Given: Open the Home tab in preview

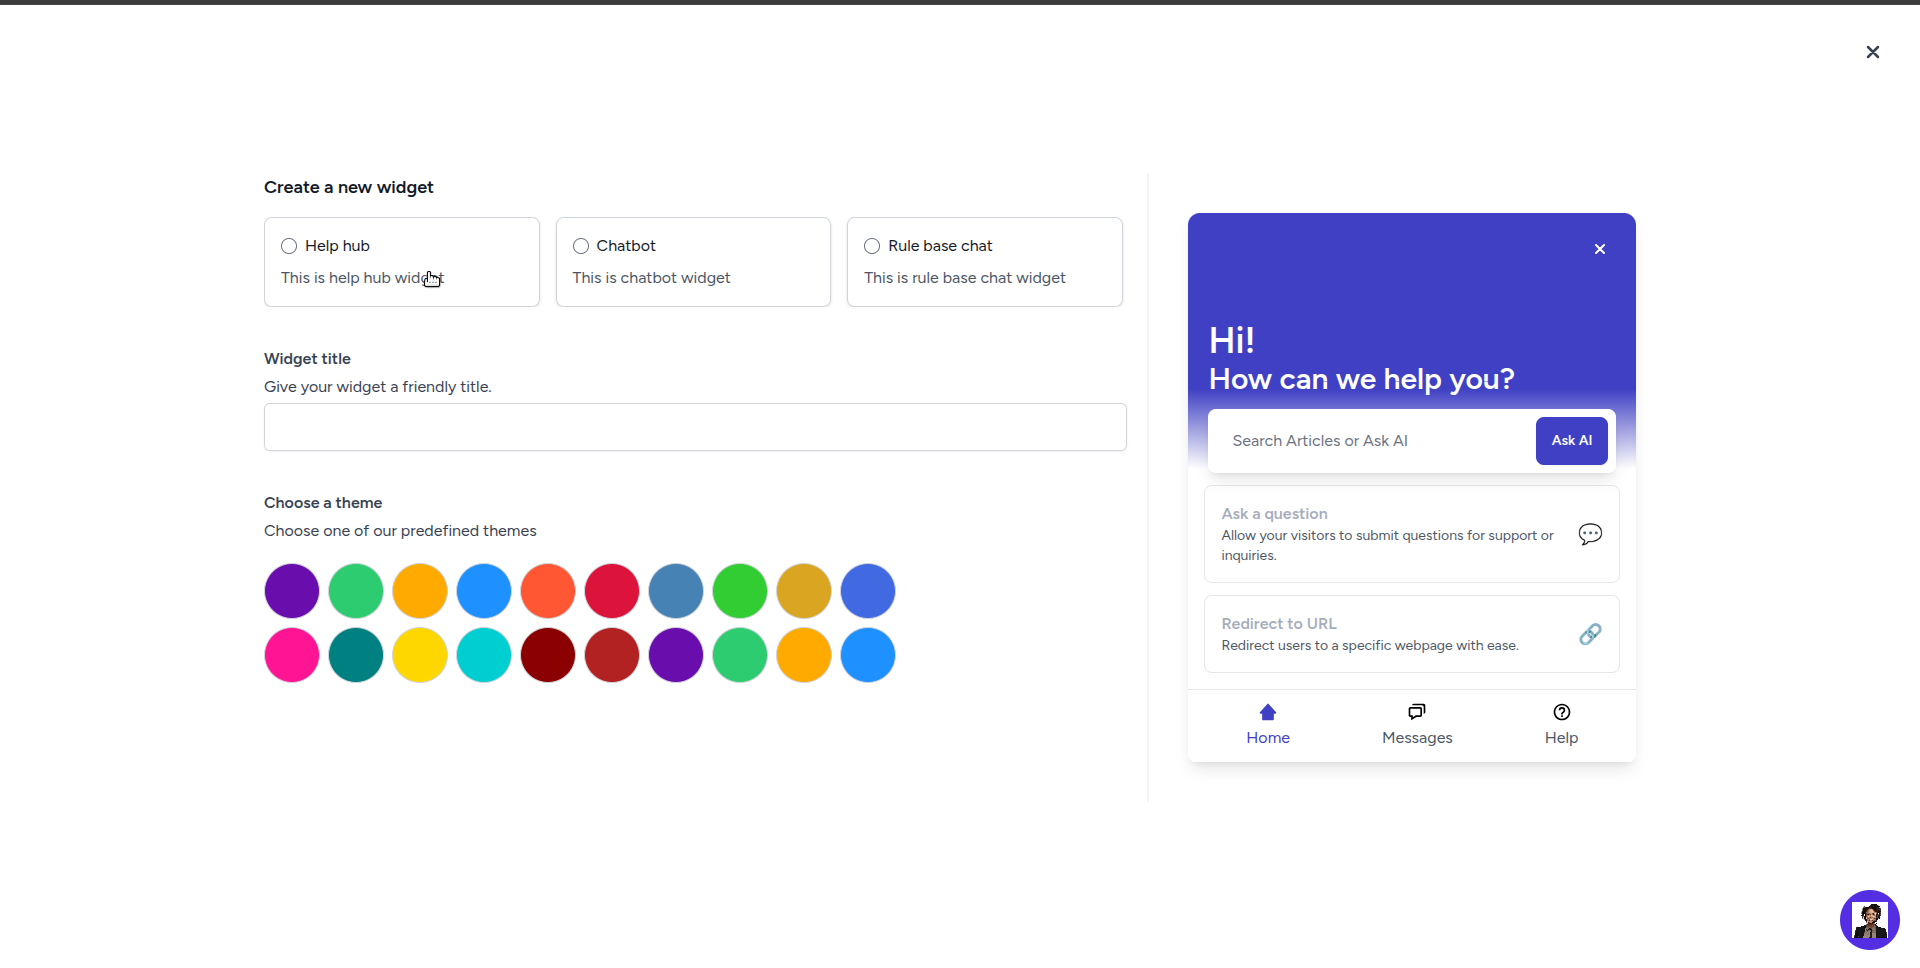Looking at the screenshot, I should point(1267,724).
